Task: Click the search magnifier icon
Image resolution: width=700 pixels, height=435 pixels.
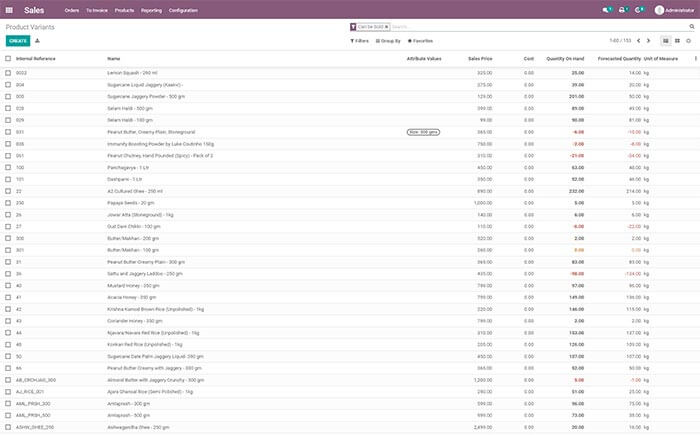Action: click(x=692, y=27)
